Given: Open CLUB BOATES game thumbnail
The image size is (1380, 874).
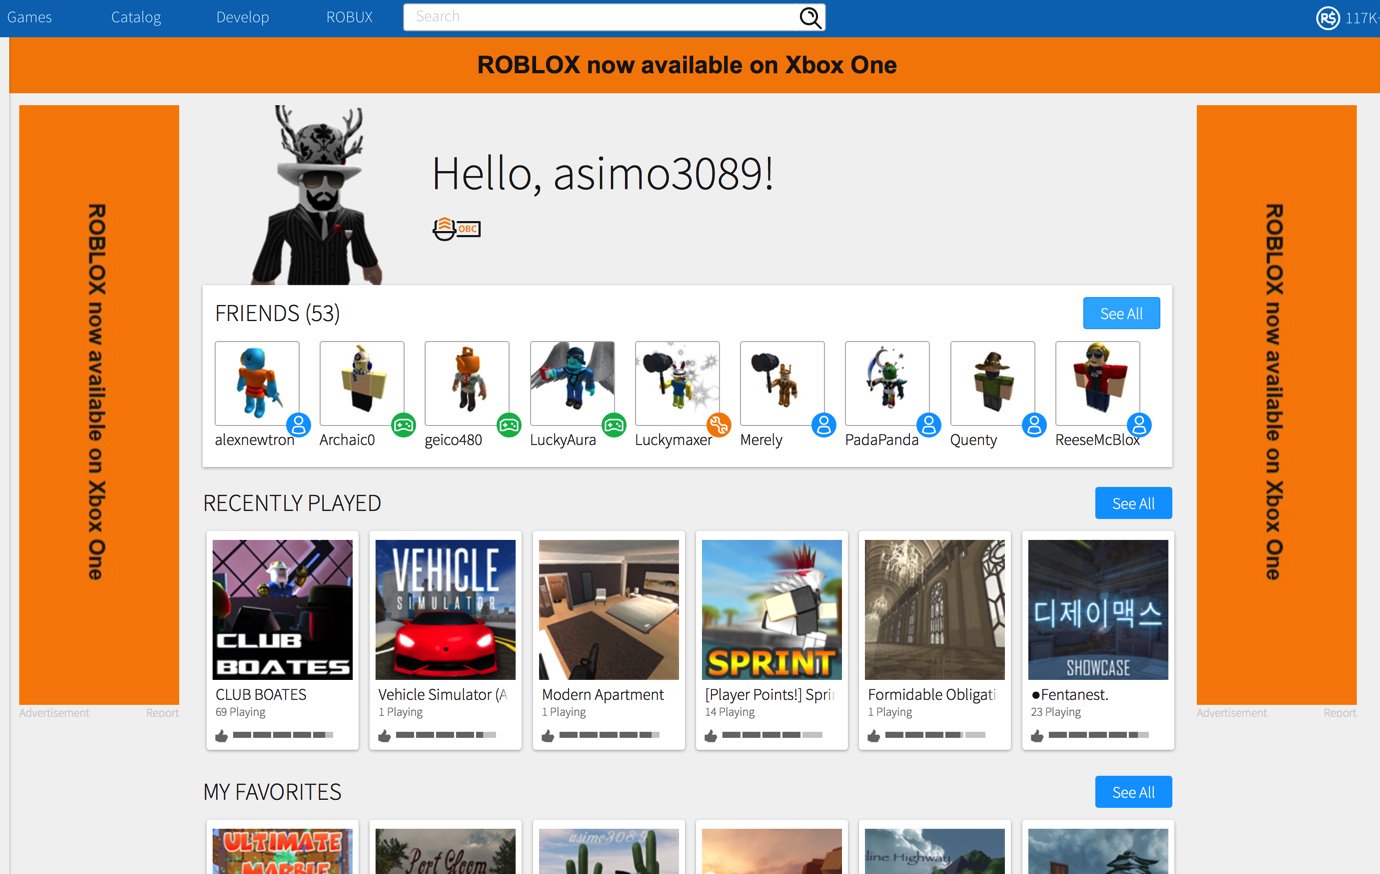Looking at the screenshot, I should 282,610.
